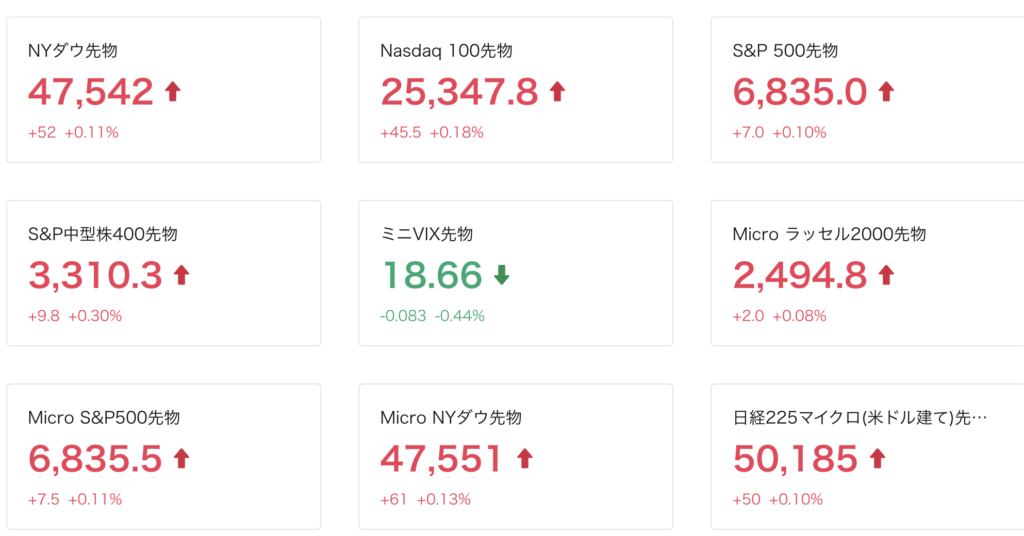This screenshot has width=1024, height=536.
Task: Open the Micro ラッセル2000先物 title link
Action: click(x=829, y=234)
